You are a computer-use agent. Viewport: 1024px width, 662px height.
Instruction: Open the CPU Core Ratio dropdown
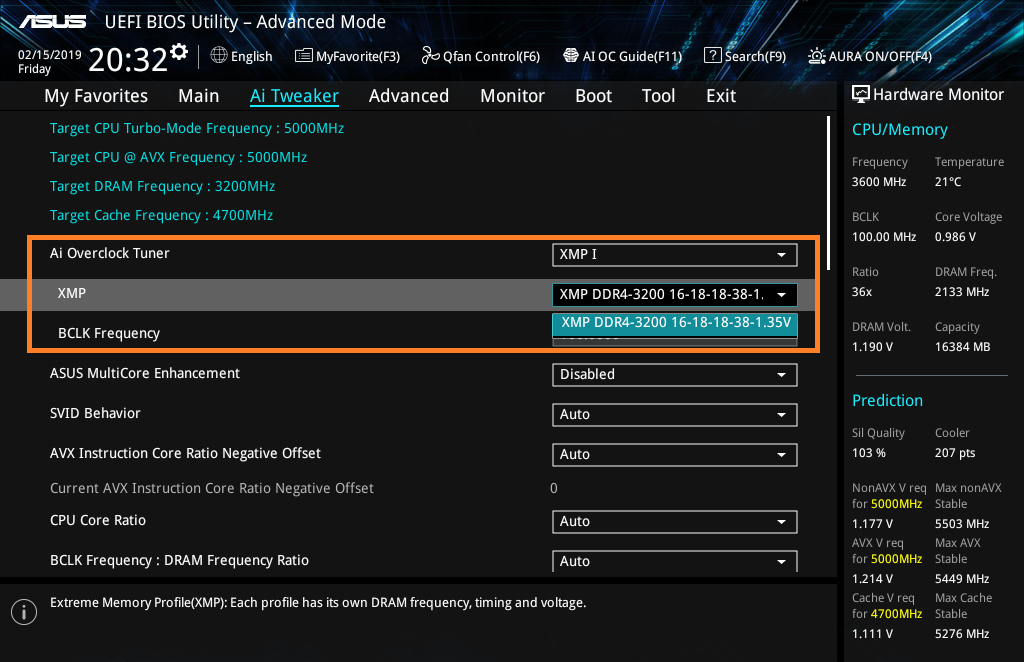pos(675,522)
